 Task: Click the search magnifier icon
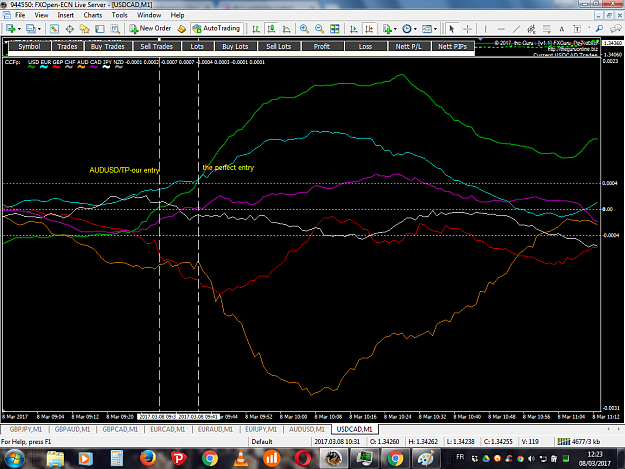click(599, 29)
